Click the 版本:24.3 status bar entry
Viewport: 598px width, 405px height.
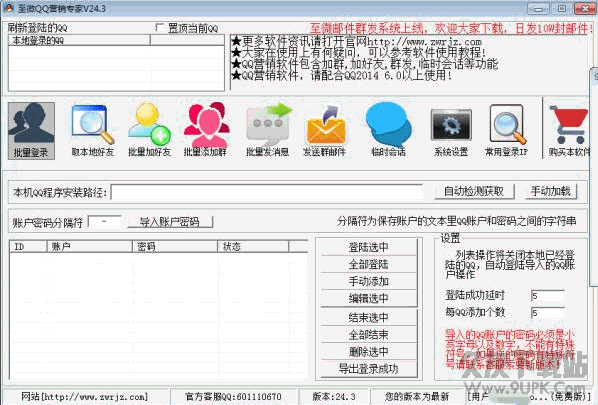tap(334, 397)
